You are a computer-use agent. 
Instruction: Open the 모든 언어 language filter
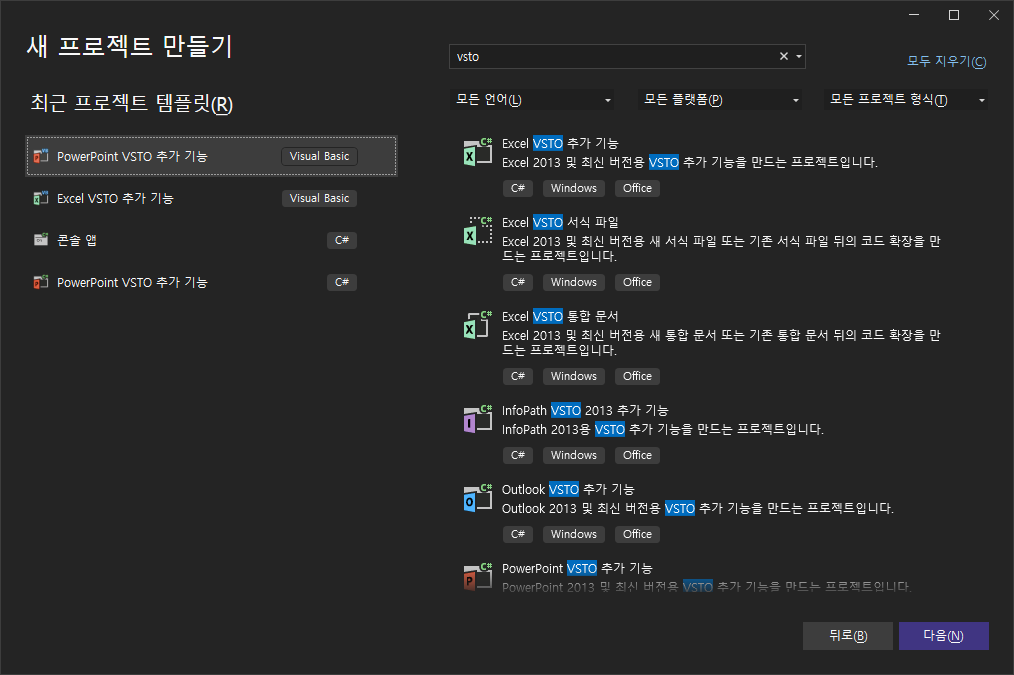coord(532,100)
